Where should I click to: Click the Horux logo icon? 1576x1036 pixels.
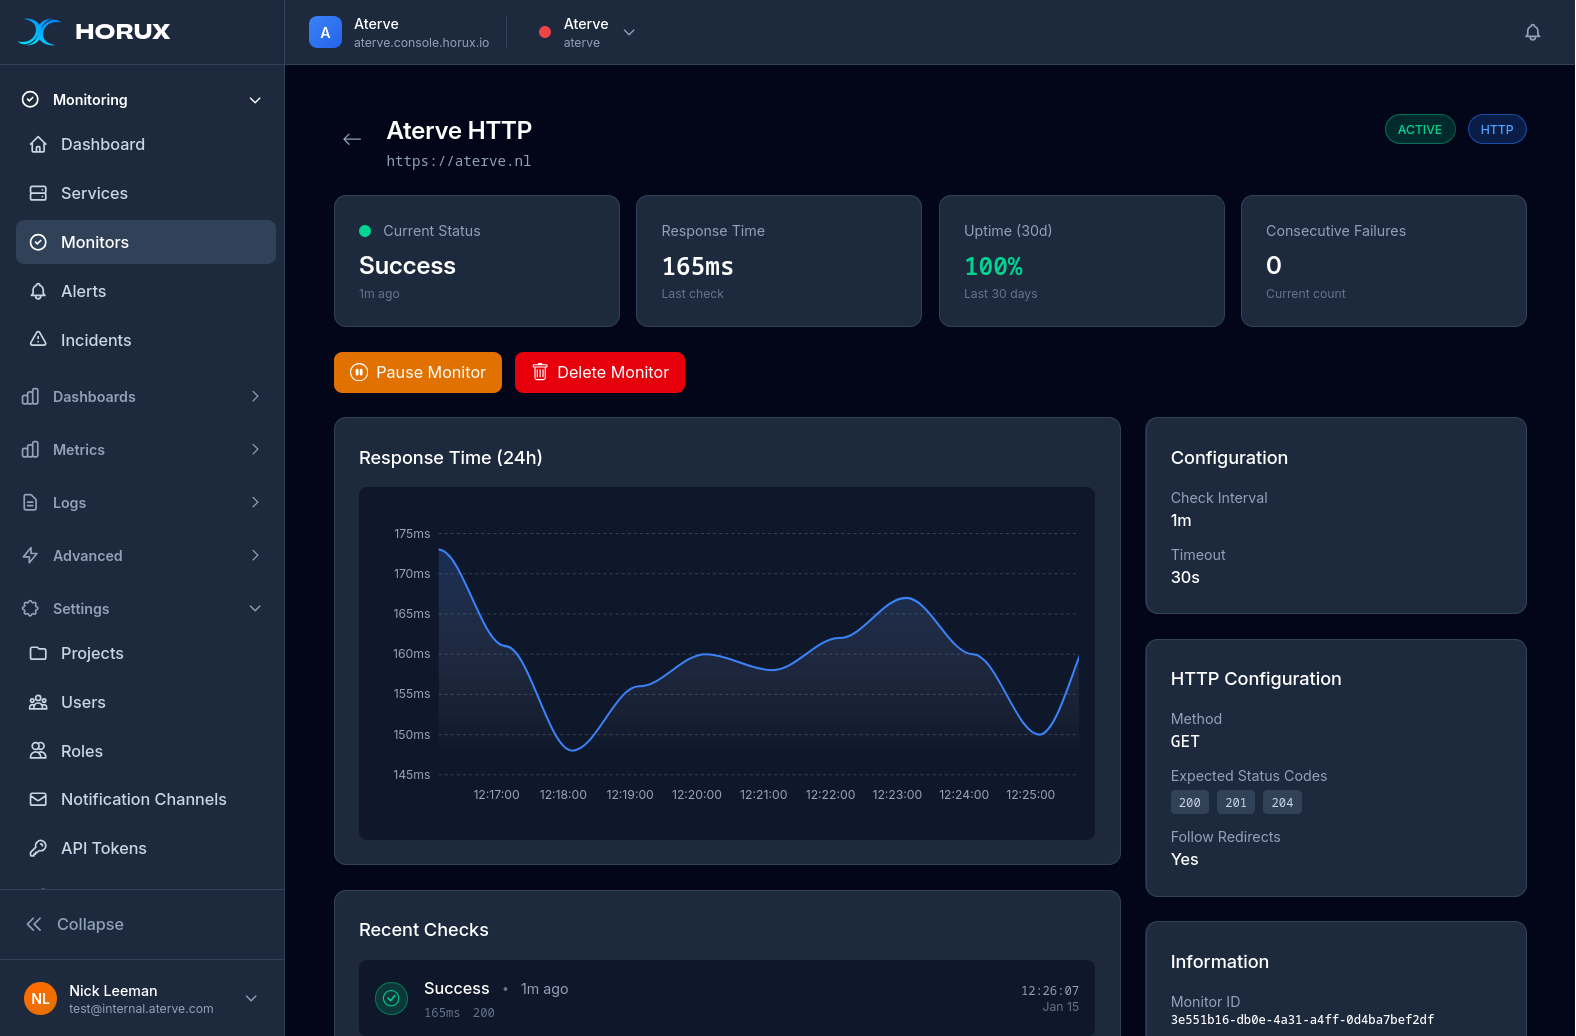(x=40, y=32)
